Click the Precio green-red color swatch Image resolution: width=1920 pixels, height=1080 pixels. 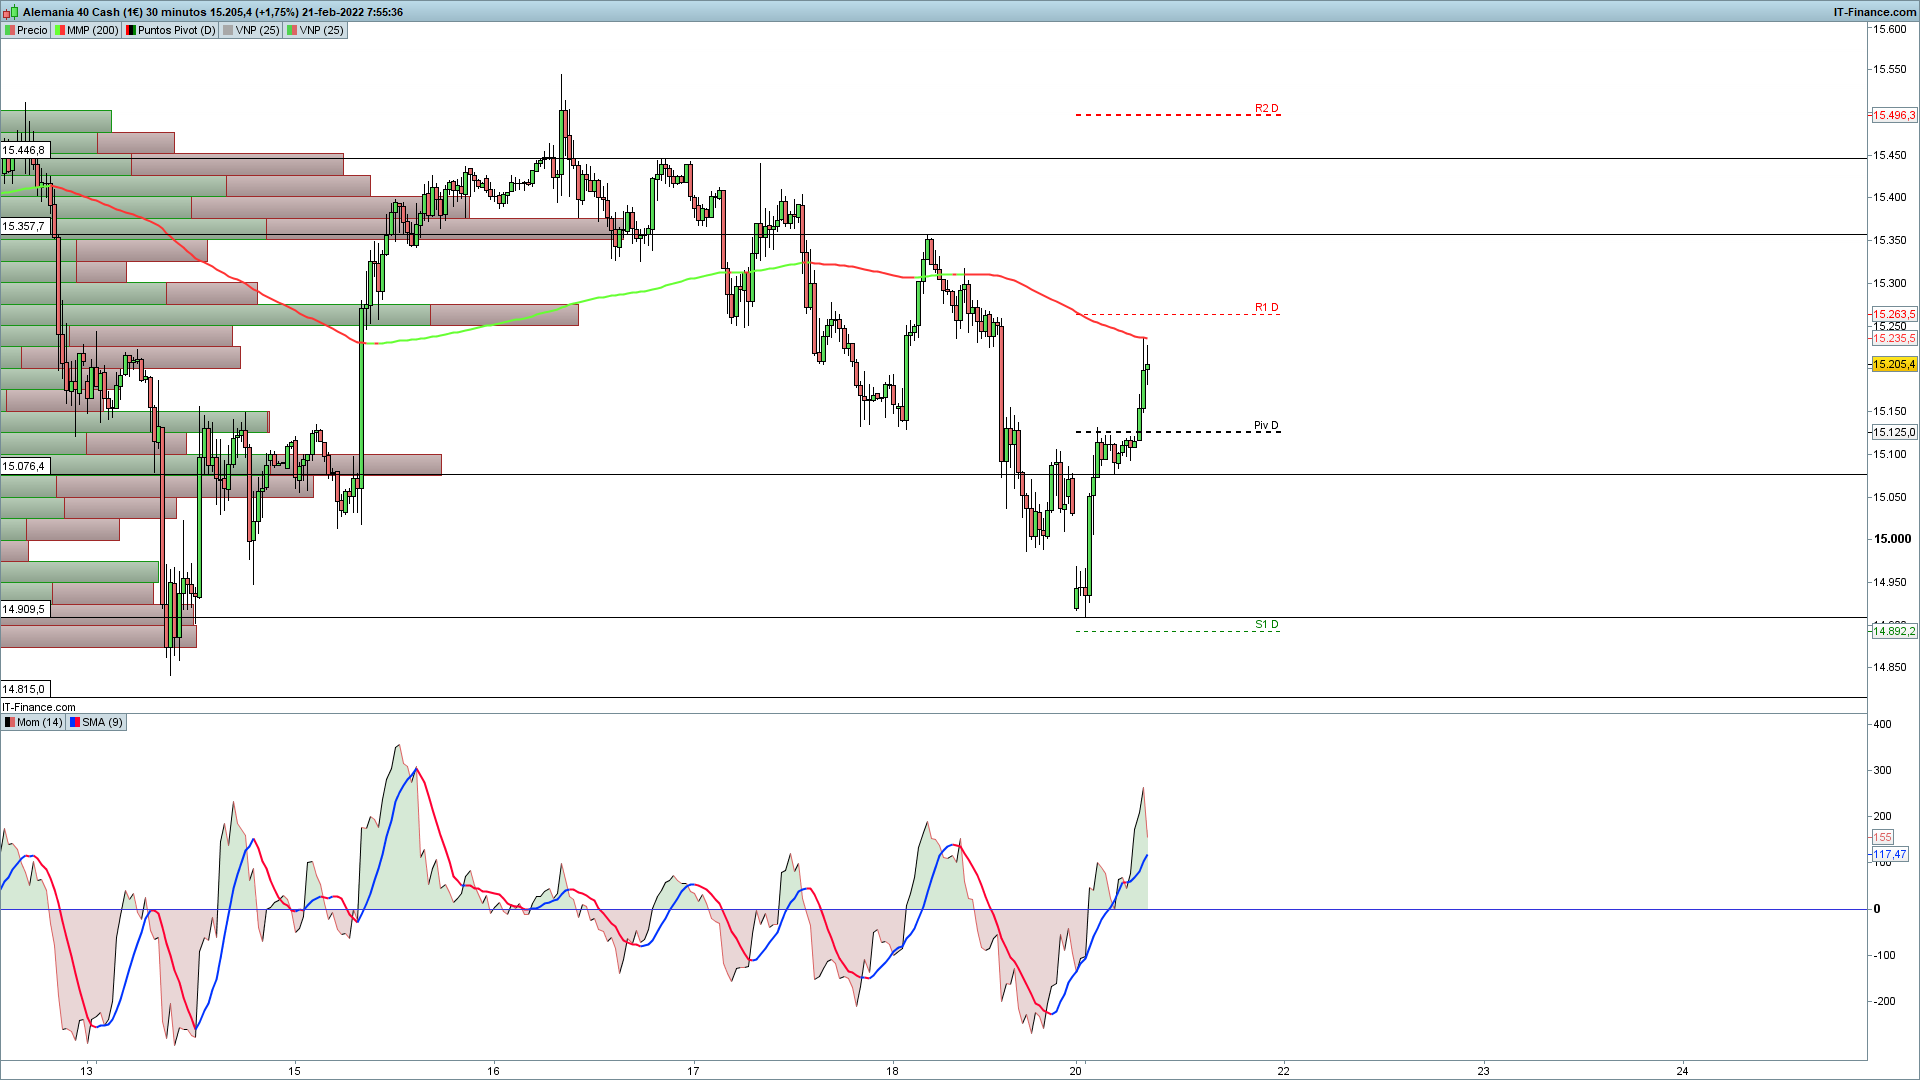point(10,30)
